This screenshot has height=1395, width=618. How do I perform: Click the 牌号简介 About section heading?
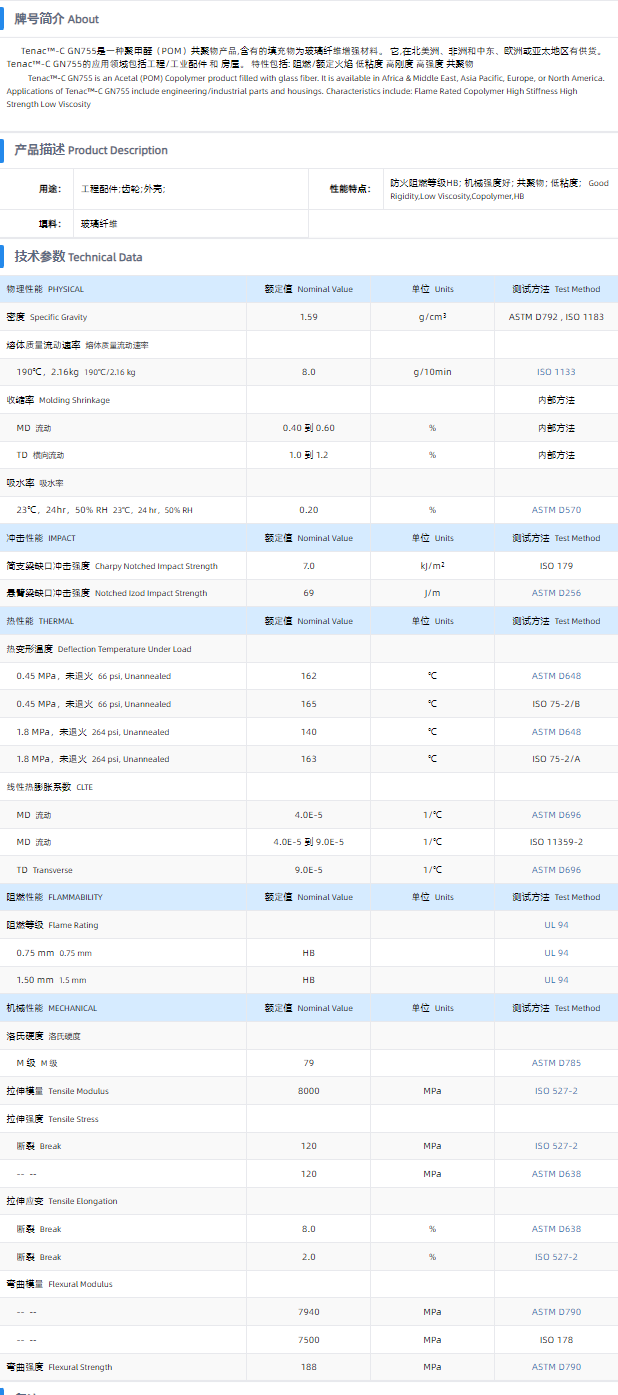coord(56,19)
